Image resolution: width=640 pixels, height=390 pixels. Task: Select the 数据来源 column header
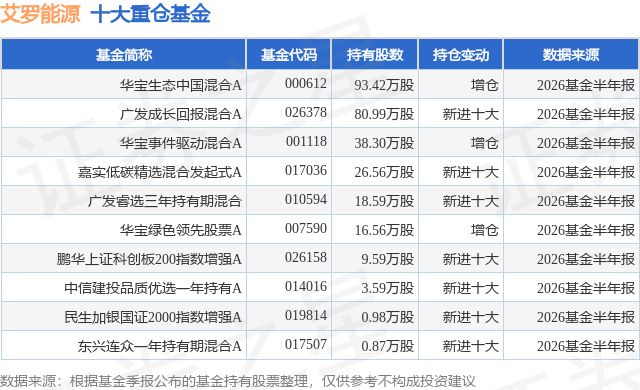coord(571,55)
